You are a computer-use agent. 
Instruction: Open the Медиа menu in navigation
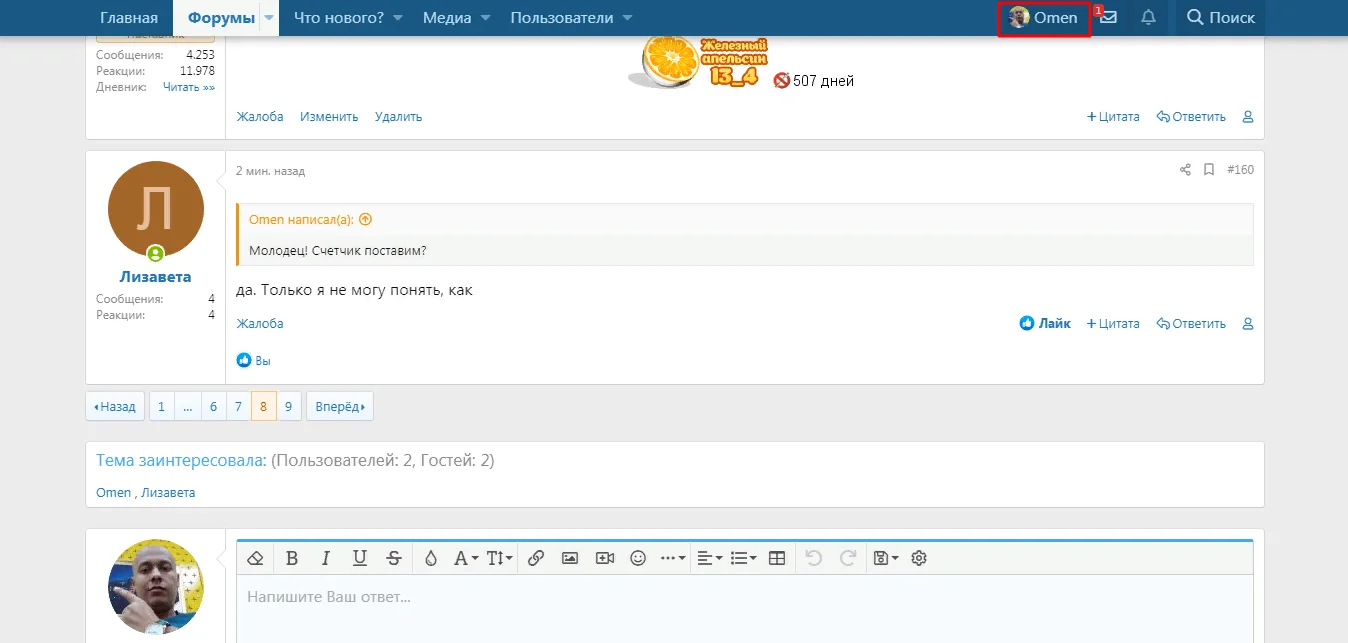(456, 18)
